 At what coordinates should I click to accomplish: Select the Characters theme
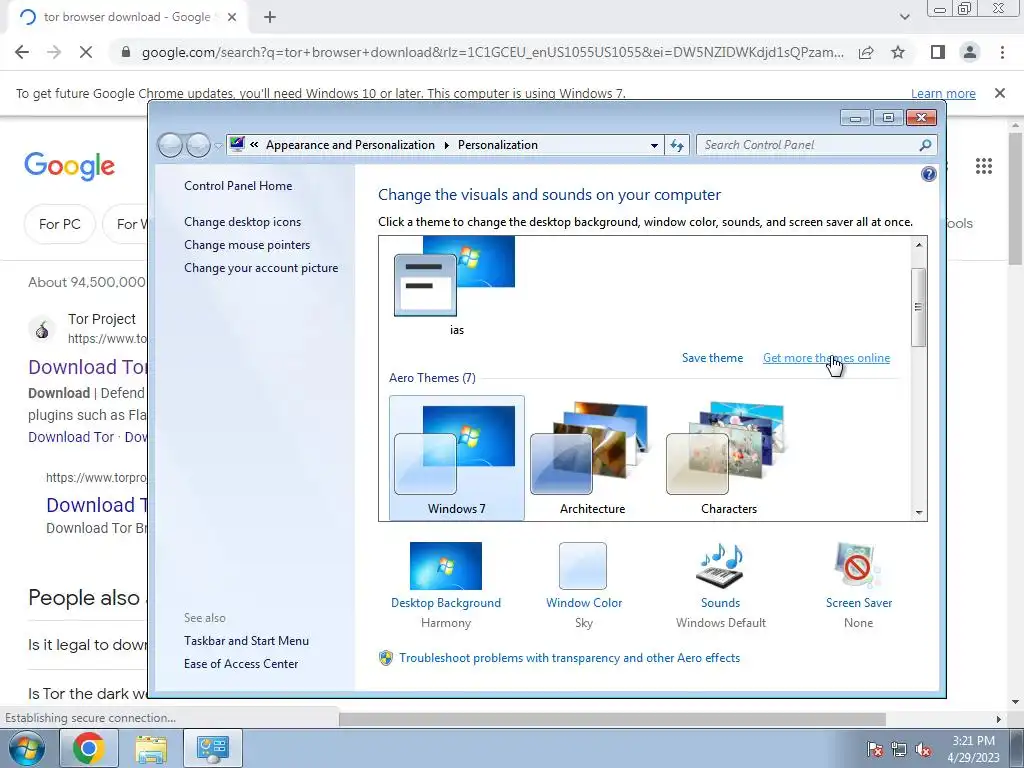pyautogui.click(x=729, y=457)
